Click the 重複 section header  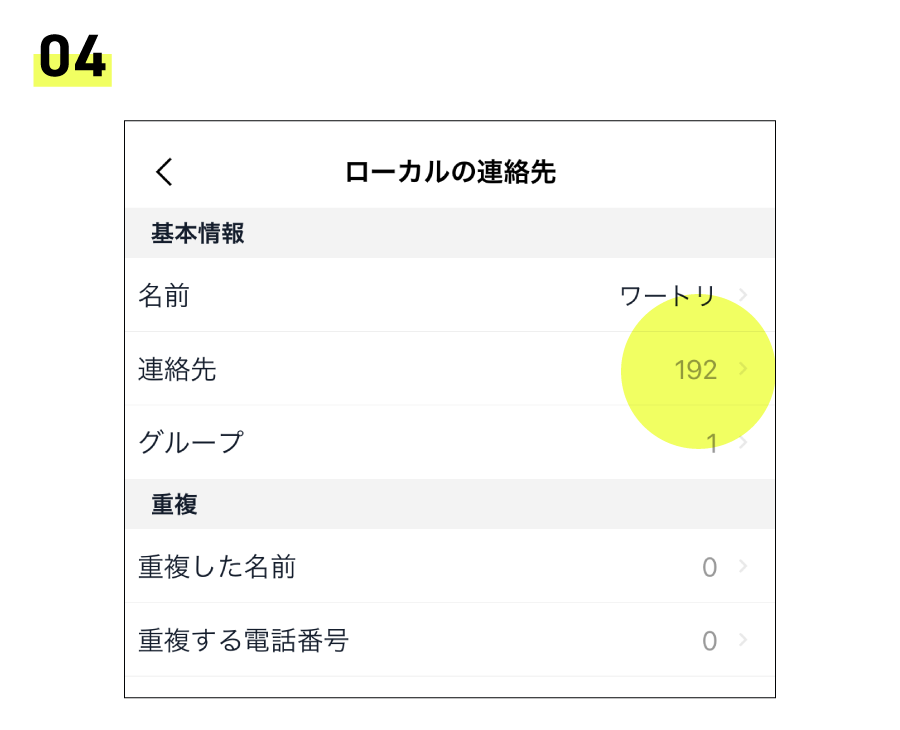(175, 504)
